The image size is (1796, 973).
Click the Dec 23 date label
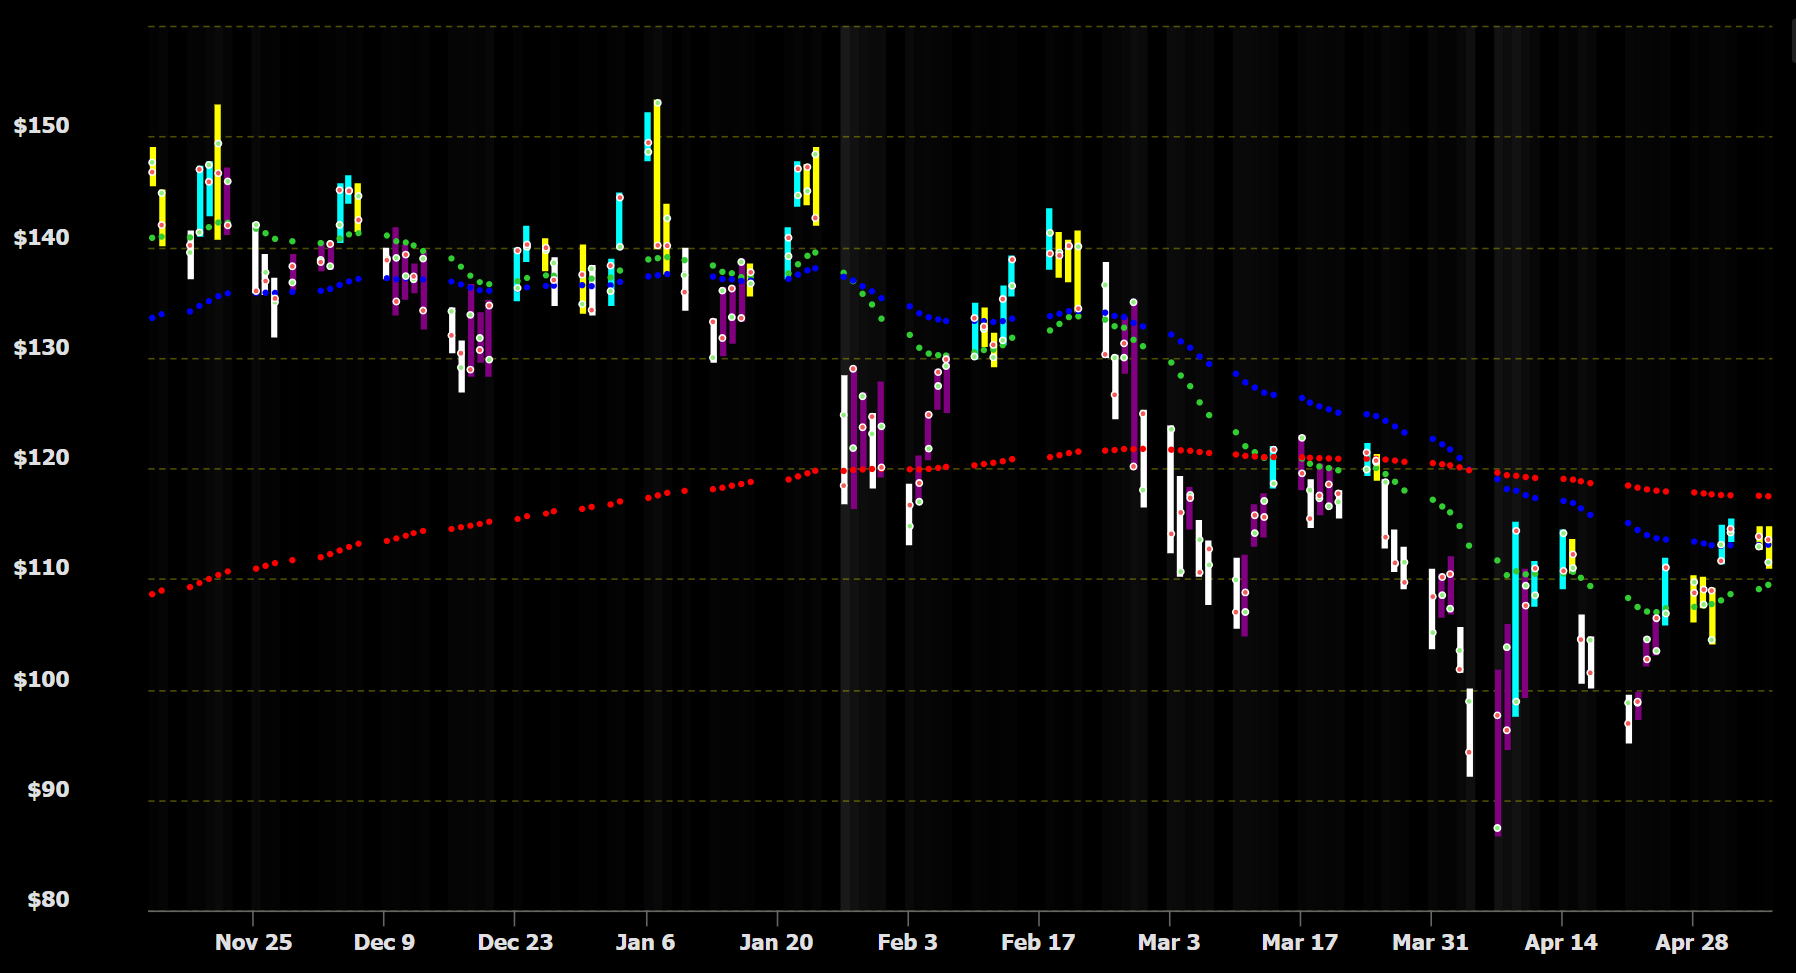point(515,942)
